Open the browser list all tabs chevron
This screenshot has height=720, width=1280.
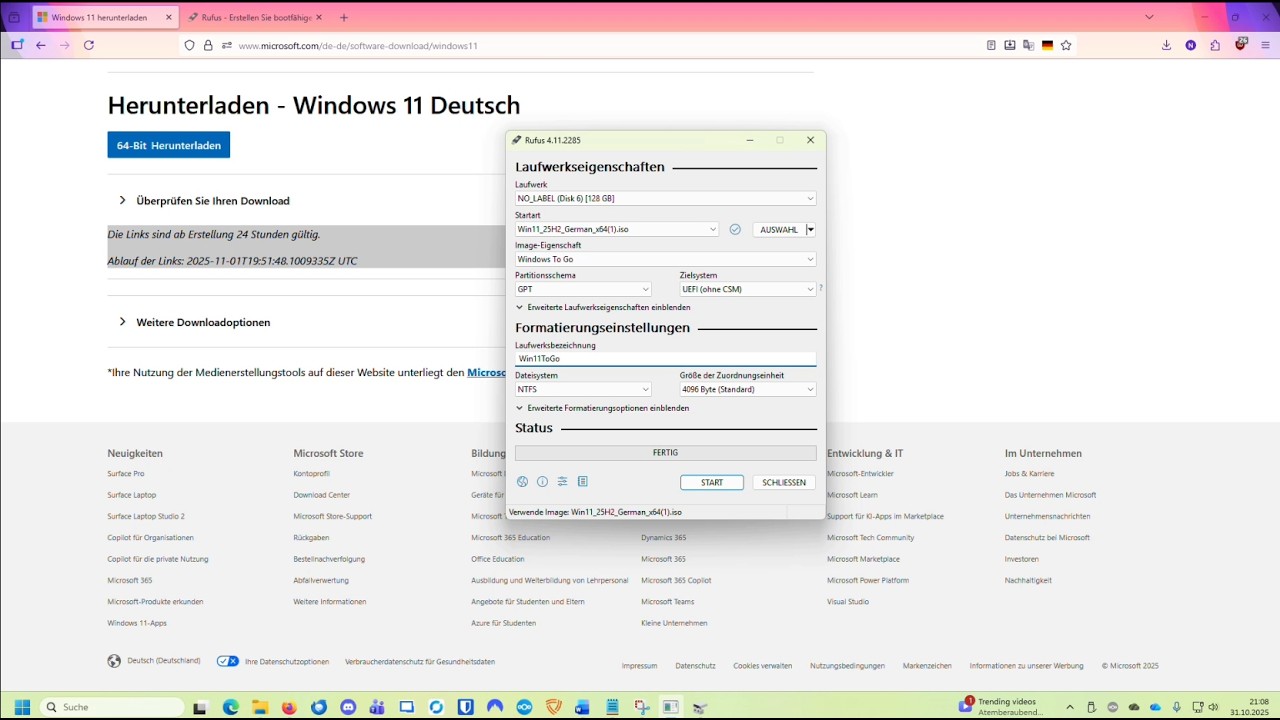(x=1149, y=17)
